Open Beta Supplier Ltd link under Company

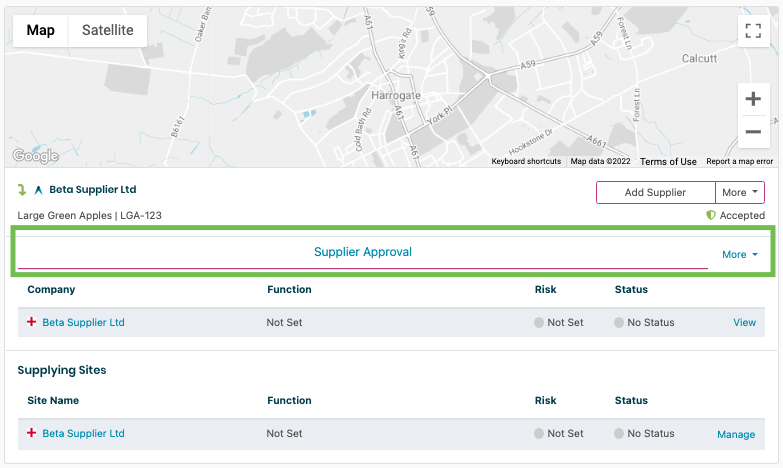[x=83, y=323]
